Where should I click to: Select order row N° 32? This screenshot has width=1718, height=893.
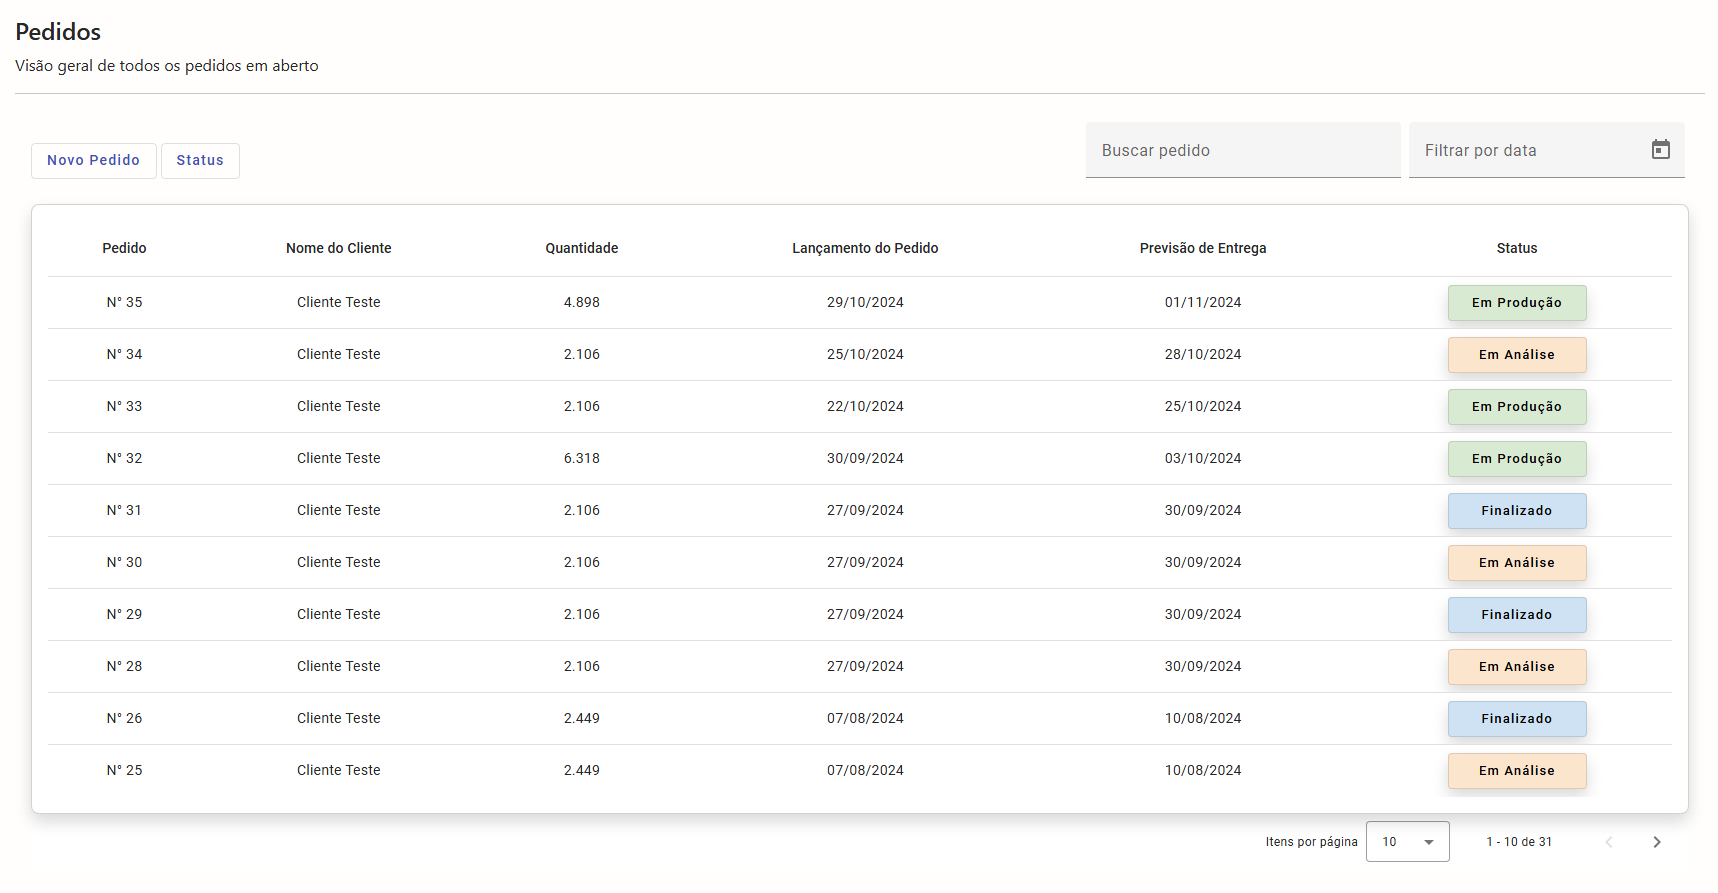124,458
